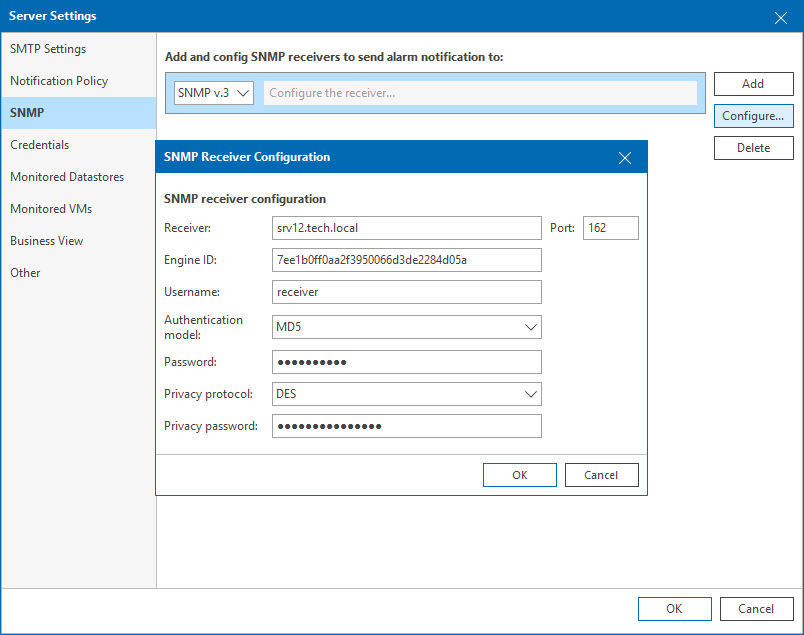
Task: Open the SMTP Settings tab
Action: pos(48,49)
